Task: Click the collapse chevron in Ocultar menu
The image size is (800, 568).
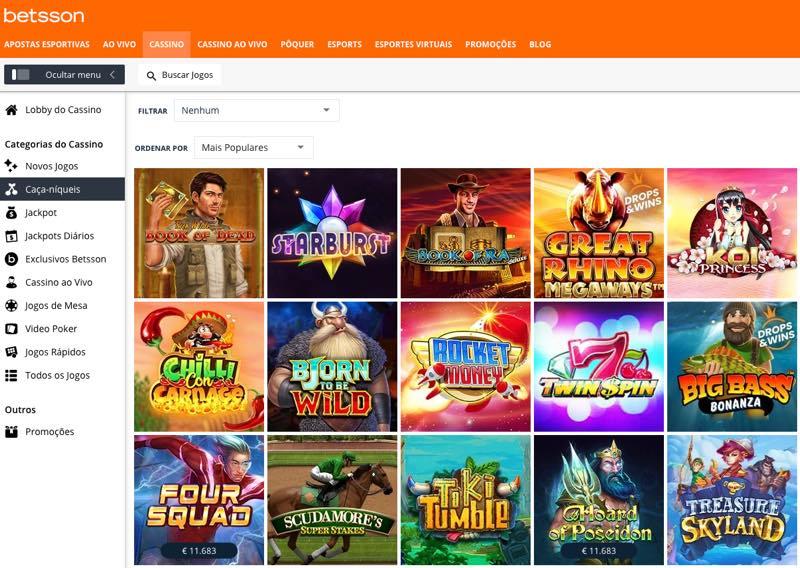Action: coord(112,75)
